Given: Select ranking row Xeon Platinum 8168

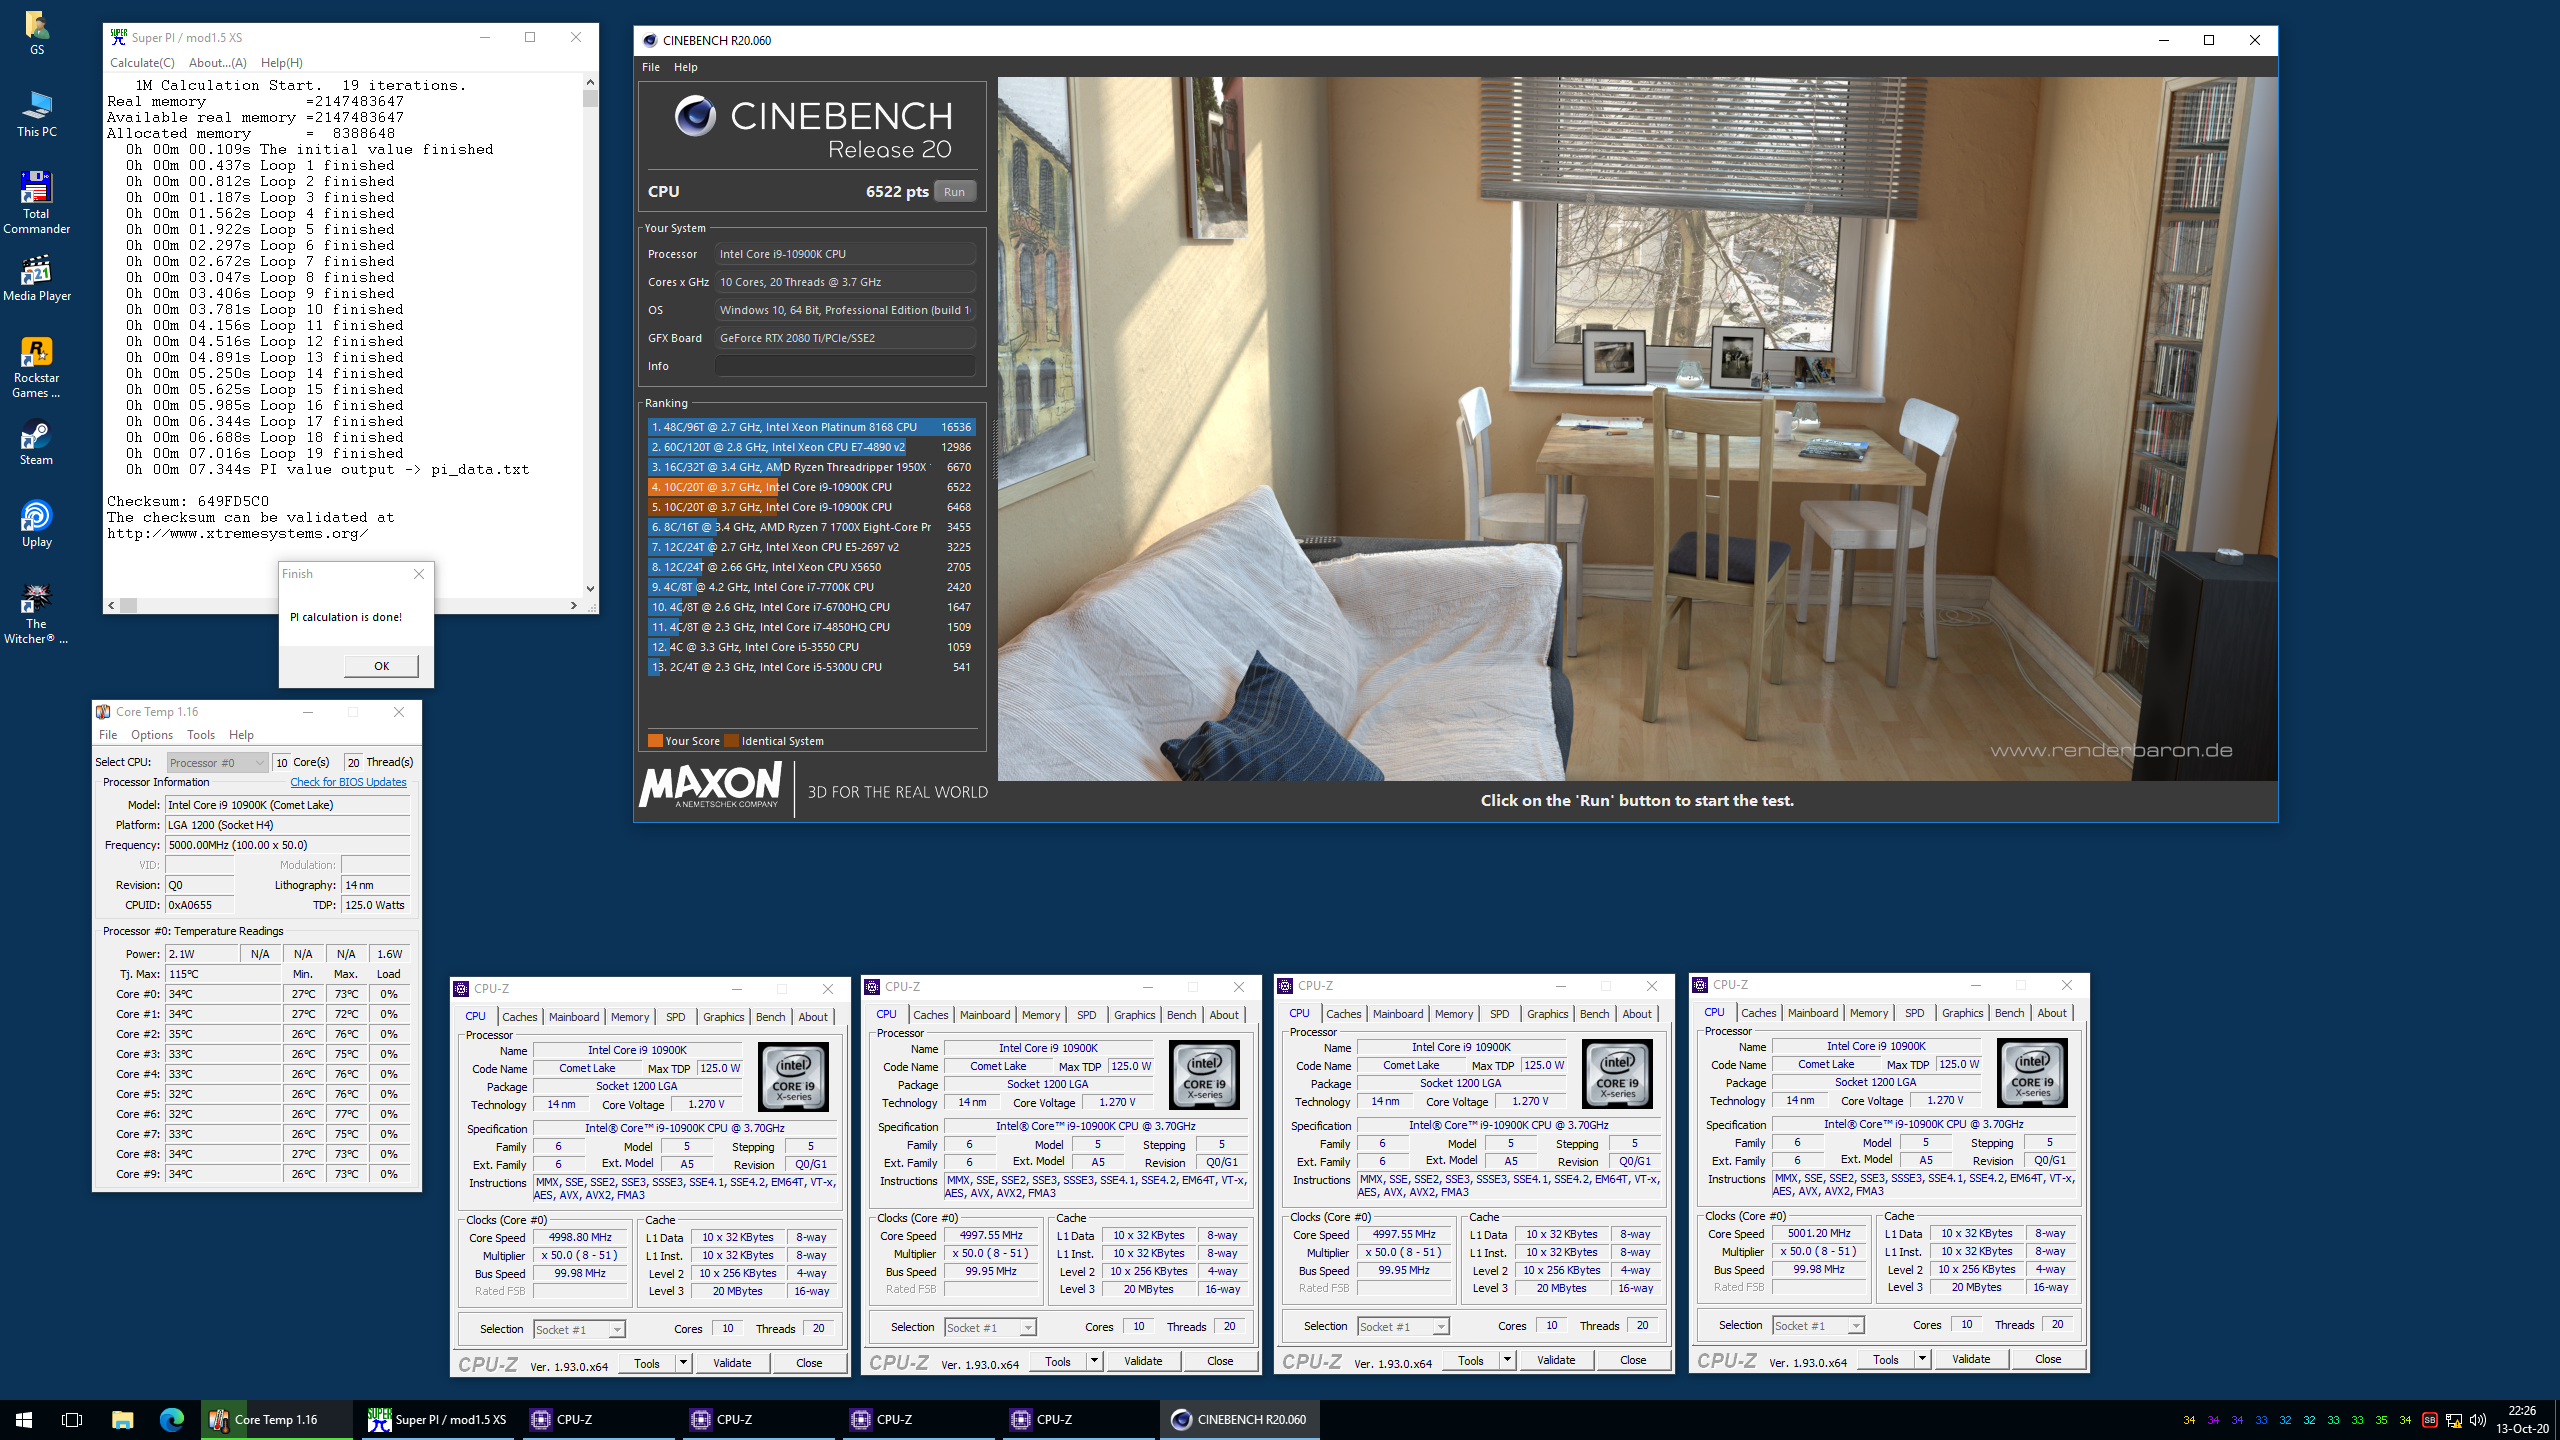Looking at the screenshot, I should (x=811, y=427).
